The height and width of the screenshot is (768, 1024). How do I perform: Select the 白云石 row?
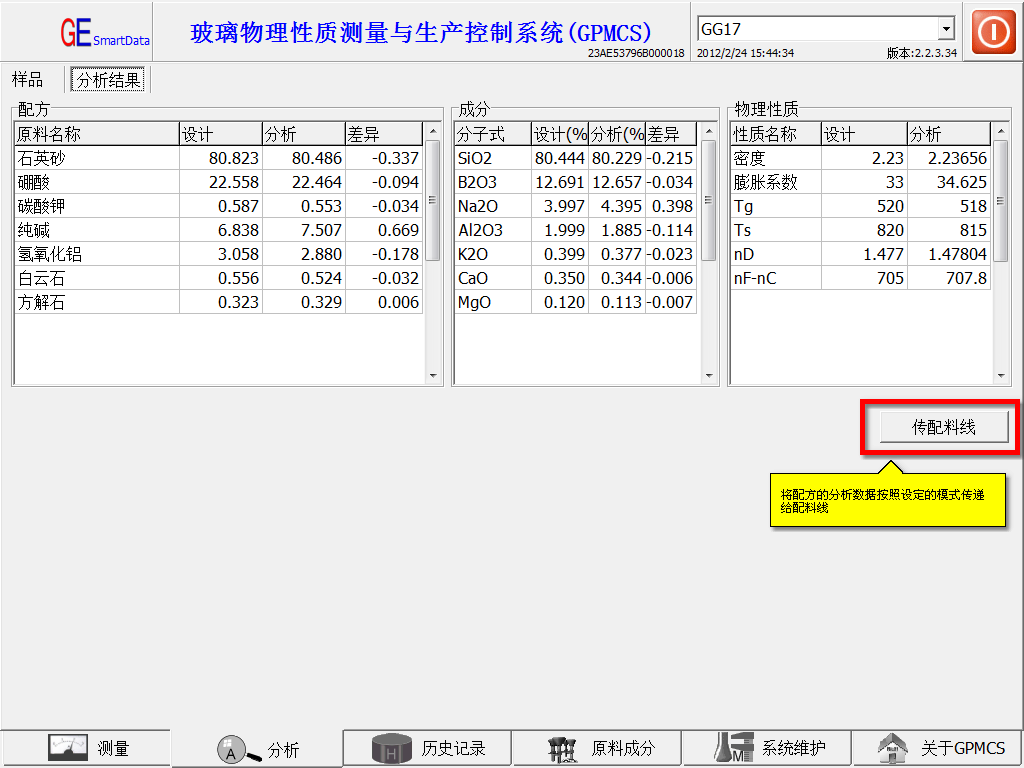219,278
